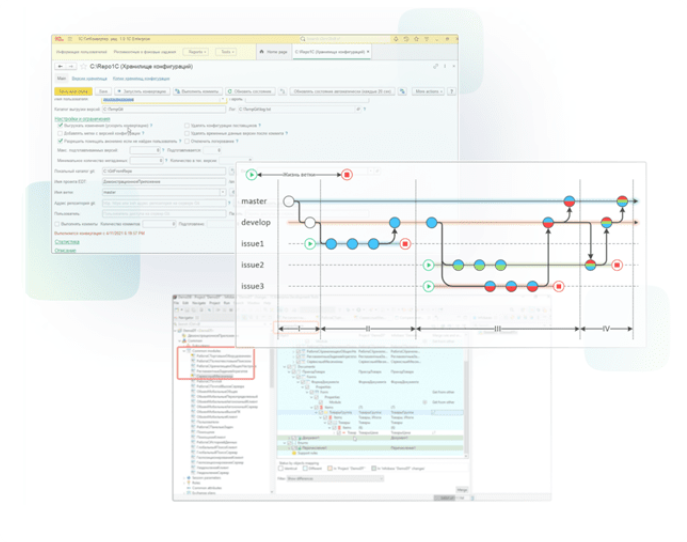Viewport: 687px width, 542px height.
Task: Click the red stop marker on issue1 branch
Action: pyautogui.click(x=405, y=243)
